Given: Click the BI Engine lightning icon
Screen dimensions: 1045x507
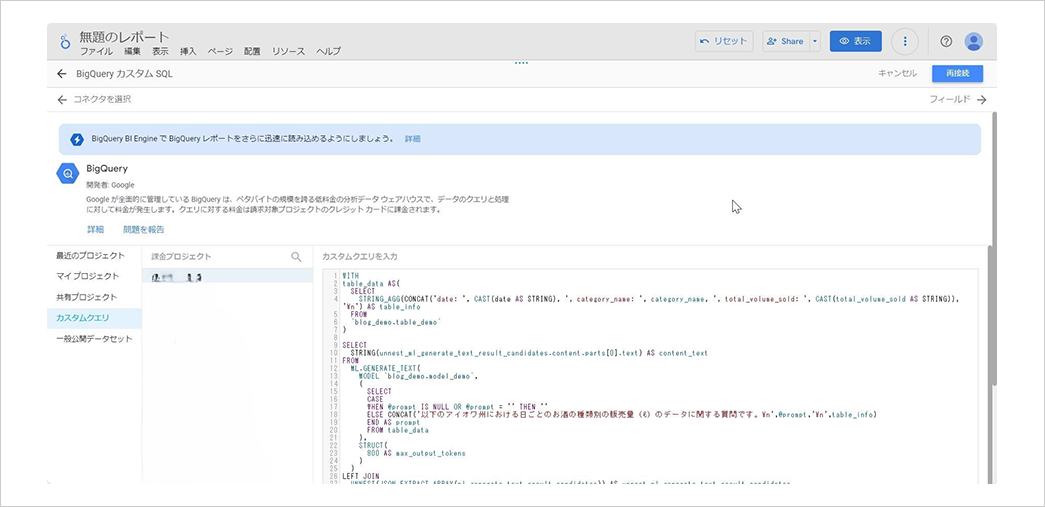Looking at the screenshot, I should pos(77,139).
